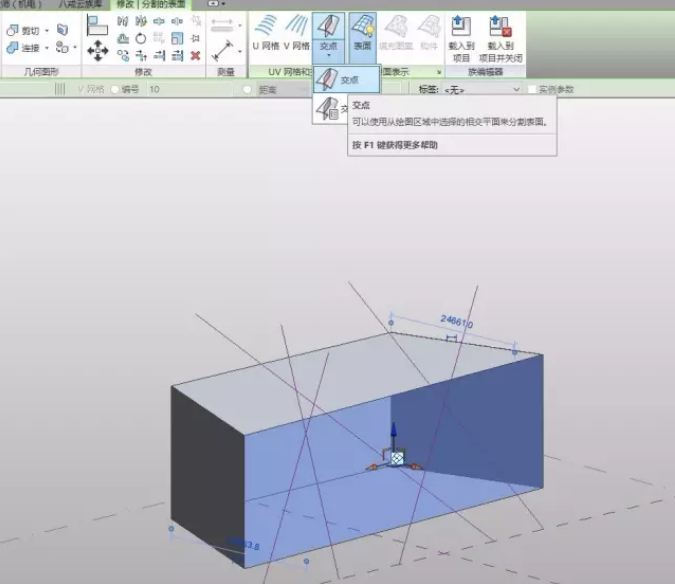Select the Cut (剪切) geometry tool
The height and width of the screenshot is (584, 675).
pyautogui.click(x=22, y=30)
